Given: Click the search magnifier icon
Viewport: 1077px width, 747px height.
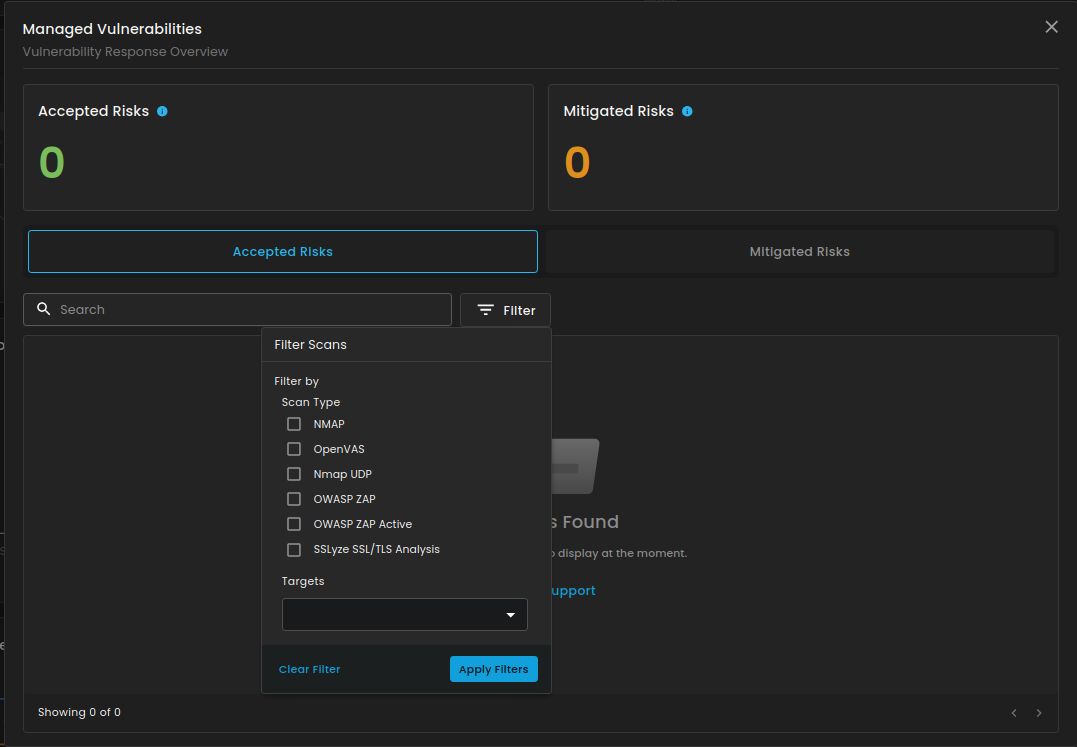Looking at the screenshot, I should point(43,309).
